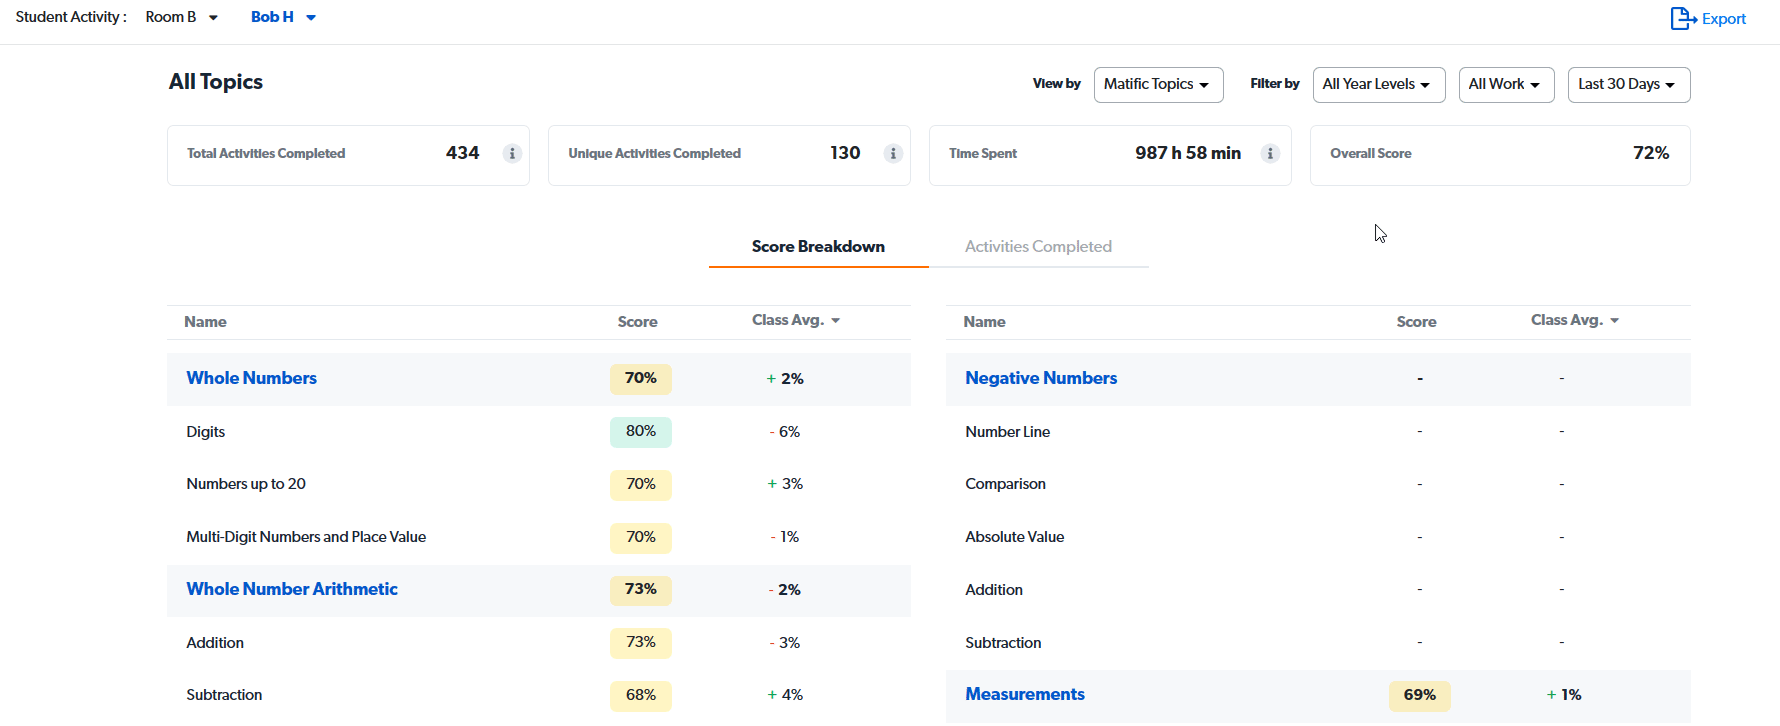Sort by Class Avg. in right table
1780x726 pixels.
click(x=1574, y=321)
